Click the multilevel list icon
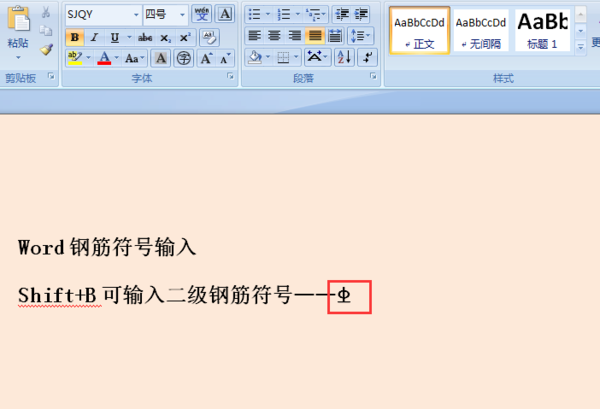This screenshot has width=600, height=409. coord(313,15)
